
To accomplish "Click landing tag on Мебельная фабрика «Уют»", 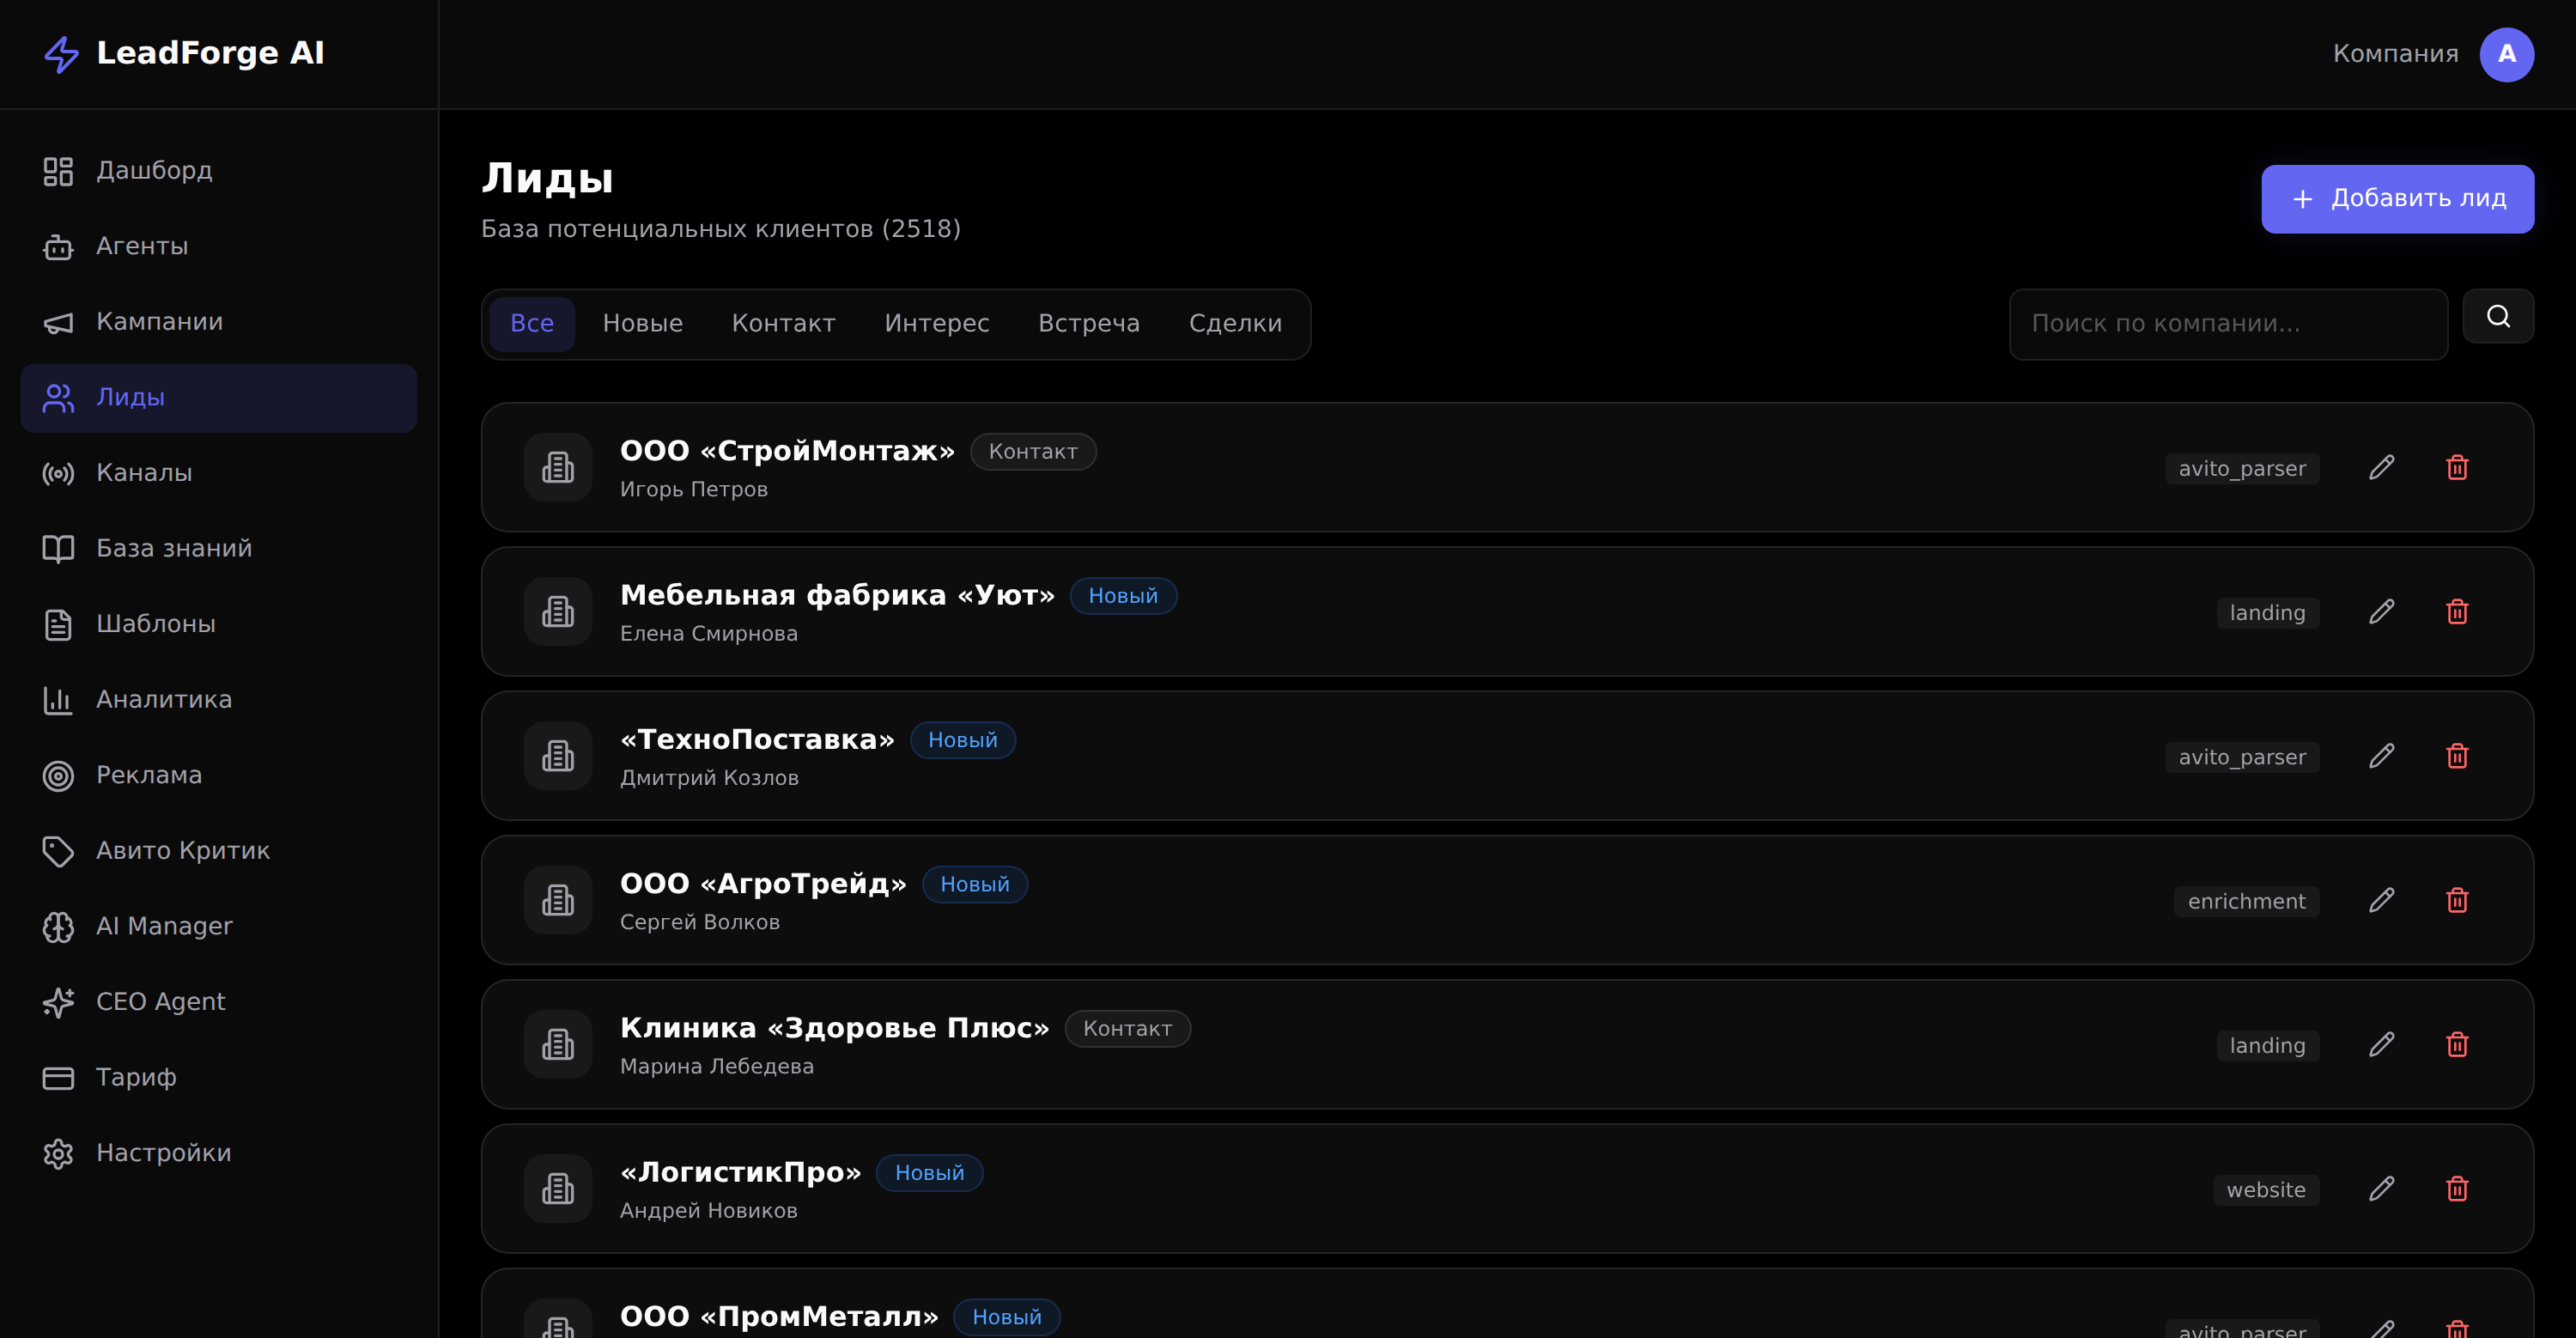I will [x=2267, y=613].
